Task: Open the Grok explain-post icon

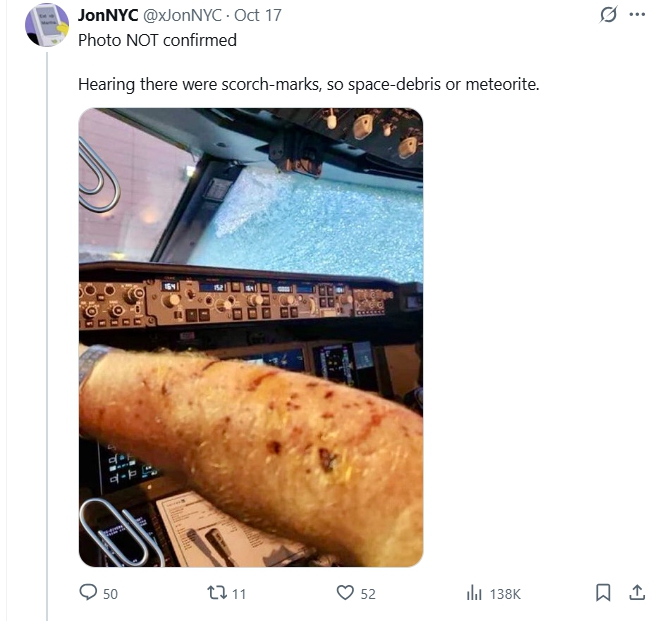Action: pyautogui.click(x=608, y=15)
